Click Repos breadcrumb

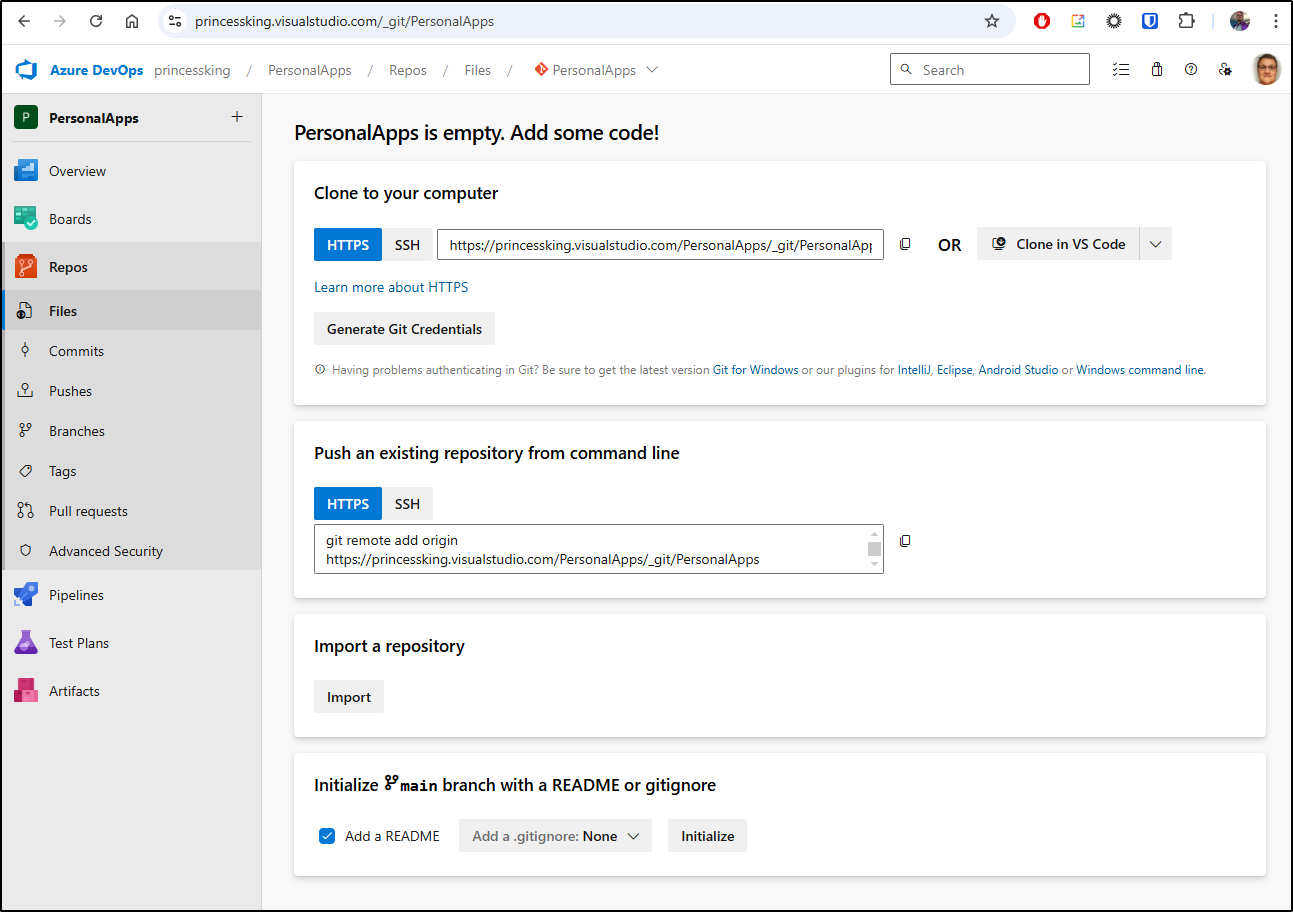(408, 70)
